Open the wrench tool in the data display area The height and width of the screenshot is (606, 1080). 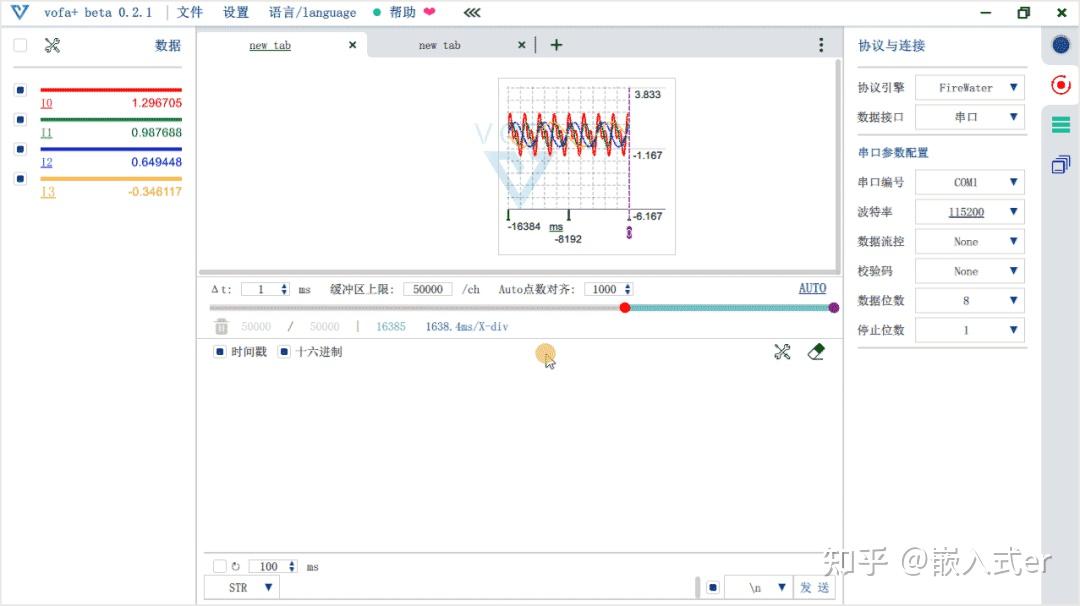[782, 352]
